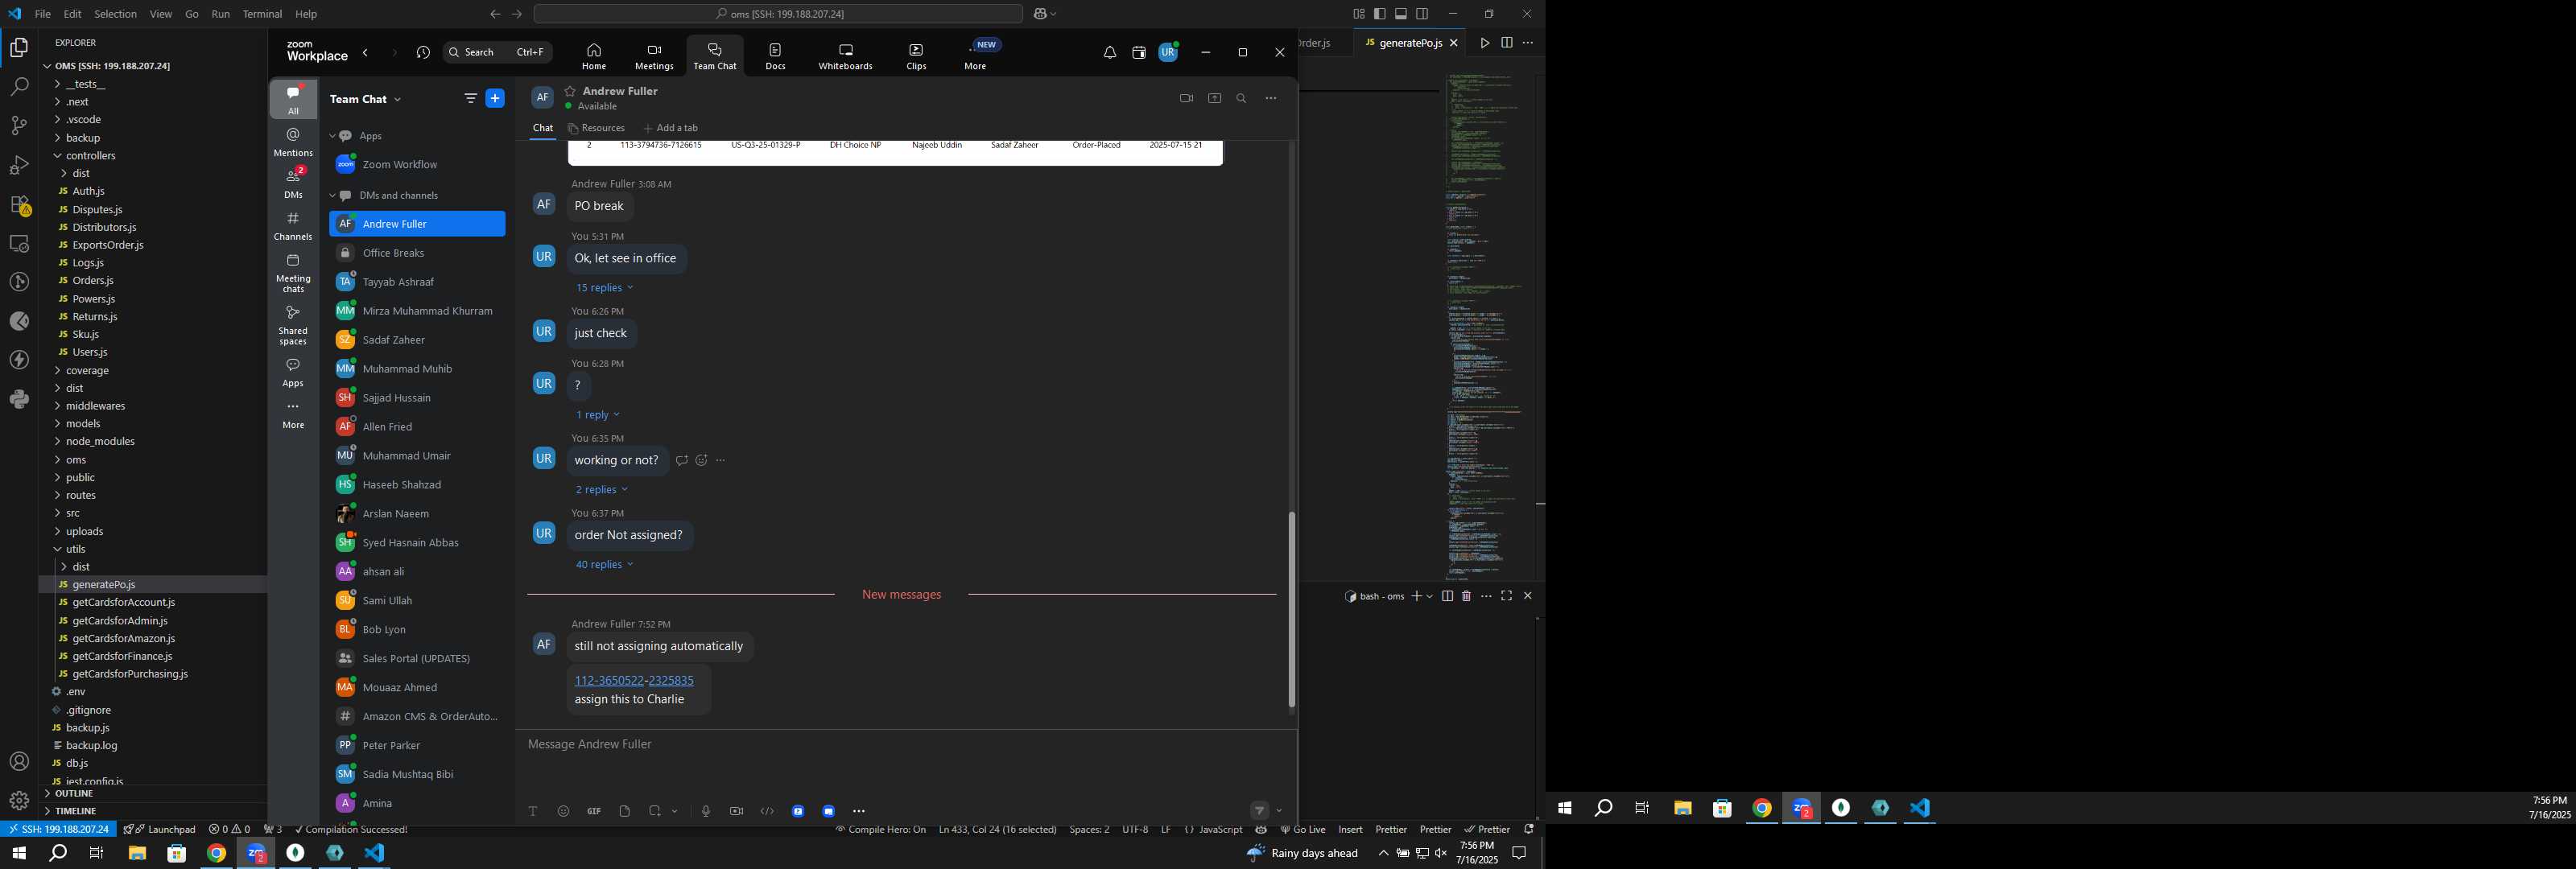Start video call with Andrew Fuller
The image size is (2576, 869).
click(x=1186, y=98)
